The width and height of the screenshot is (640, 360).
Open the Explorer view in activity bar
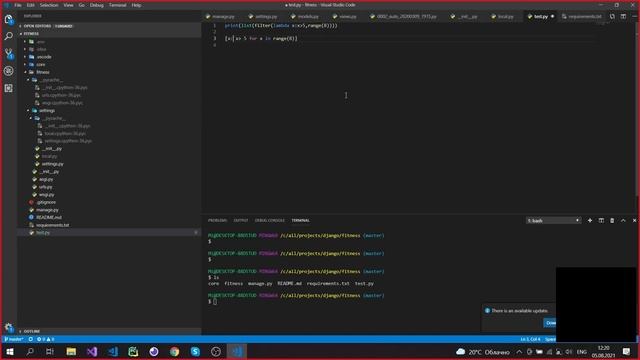tap(9, 20)
